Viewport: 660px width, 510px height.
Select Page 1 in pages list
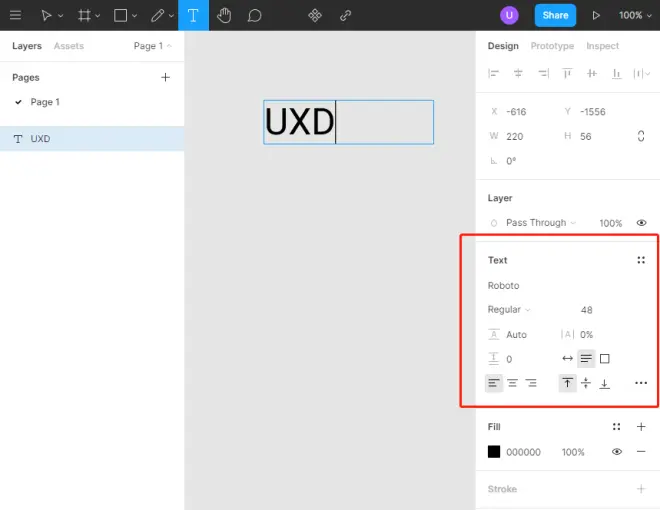(45, 102)
